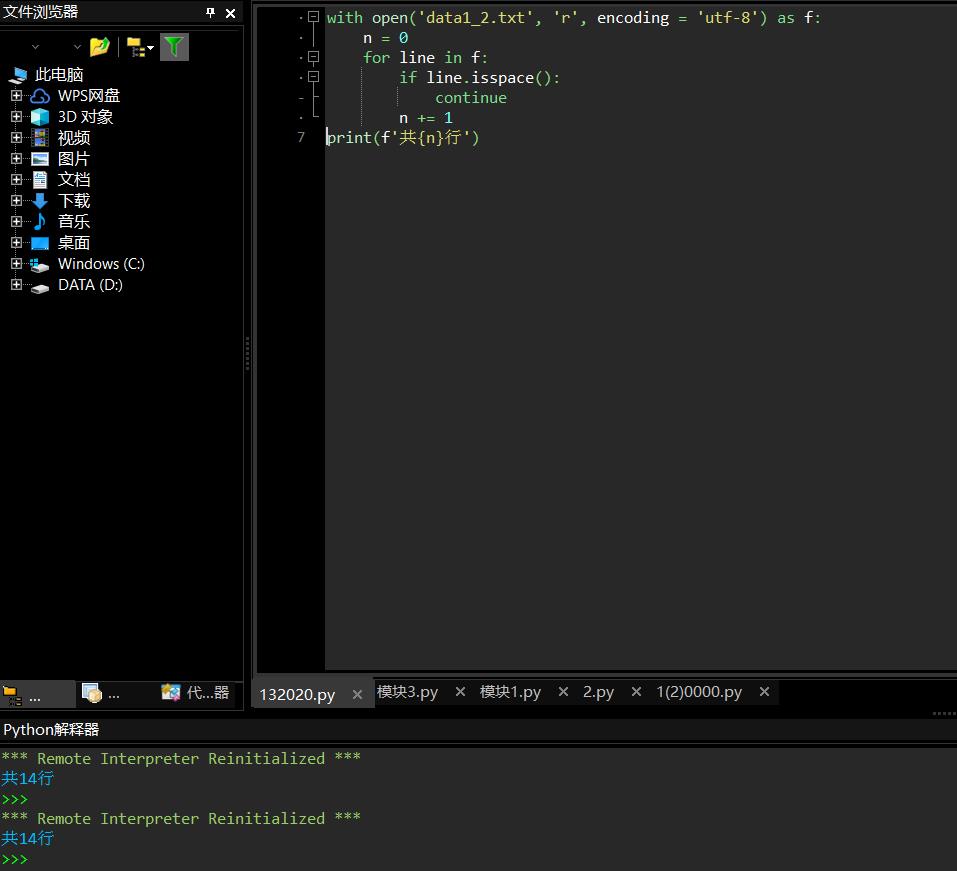Expand the 3D 对象 folder
Viewport: 957px width, 871px height.
16,116
